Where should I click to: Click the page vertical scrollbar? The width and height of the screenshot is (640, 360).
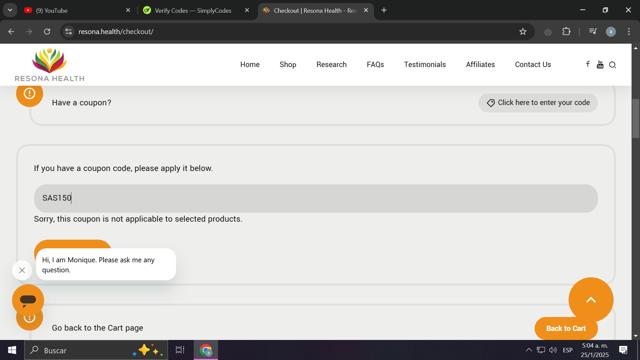tap(636, 118)
